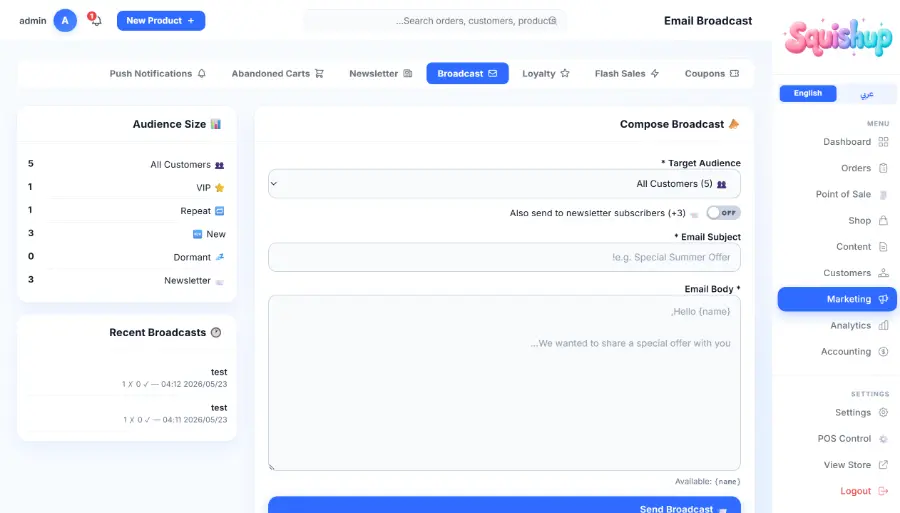
Task: Click the Shop bag icon
Action: pos(883,220)
